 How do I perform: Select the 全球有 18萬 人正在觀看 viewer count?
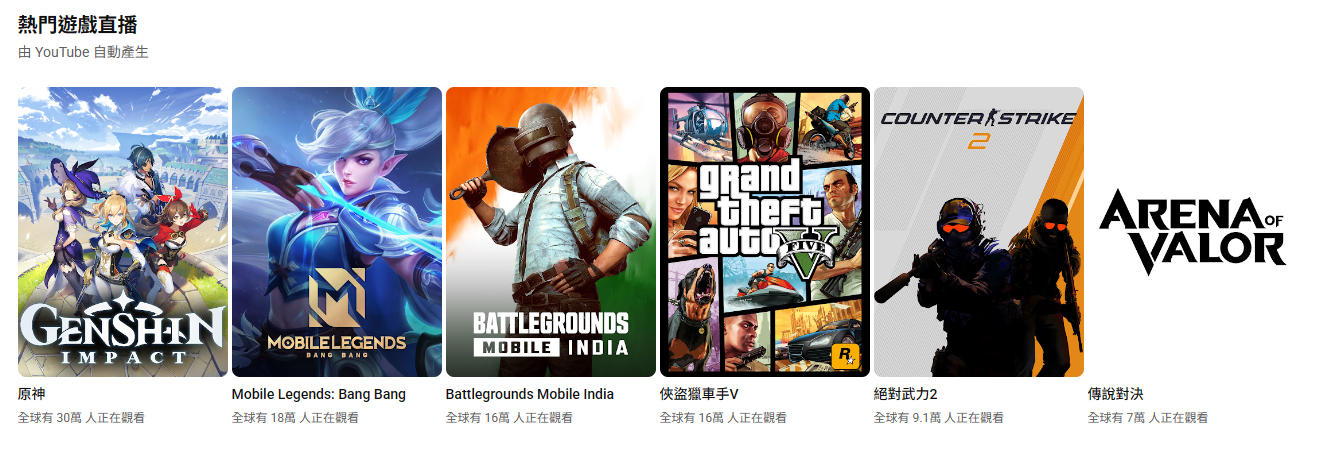click(295, 418)
